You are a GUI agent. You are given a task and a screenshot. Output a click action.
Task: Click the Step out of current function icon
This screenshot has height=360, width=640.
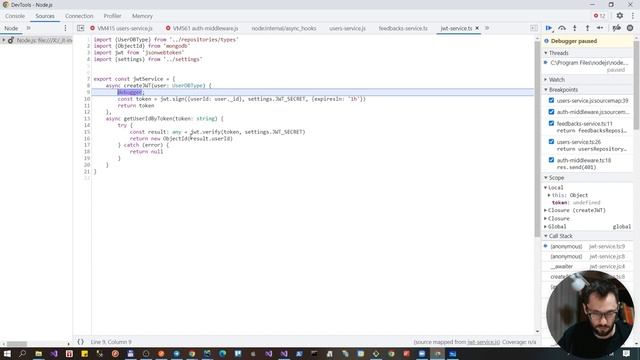(x=587, y=28)
